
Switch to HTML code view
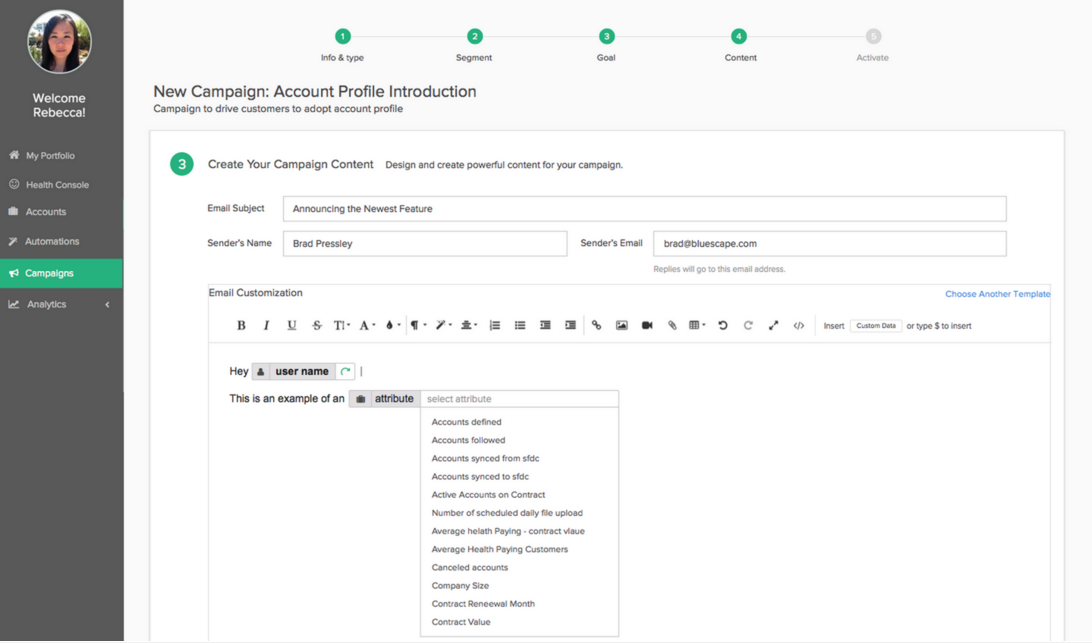(x=799, y=325)
